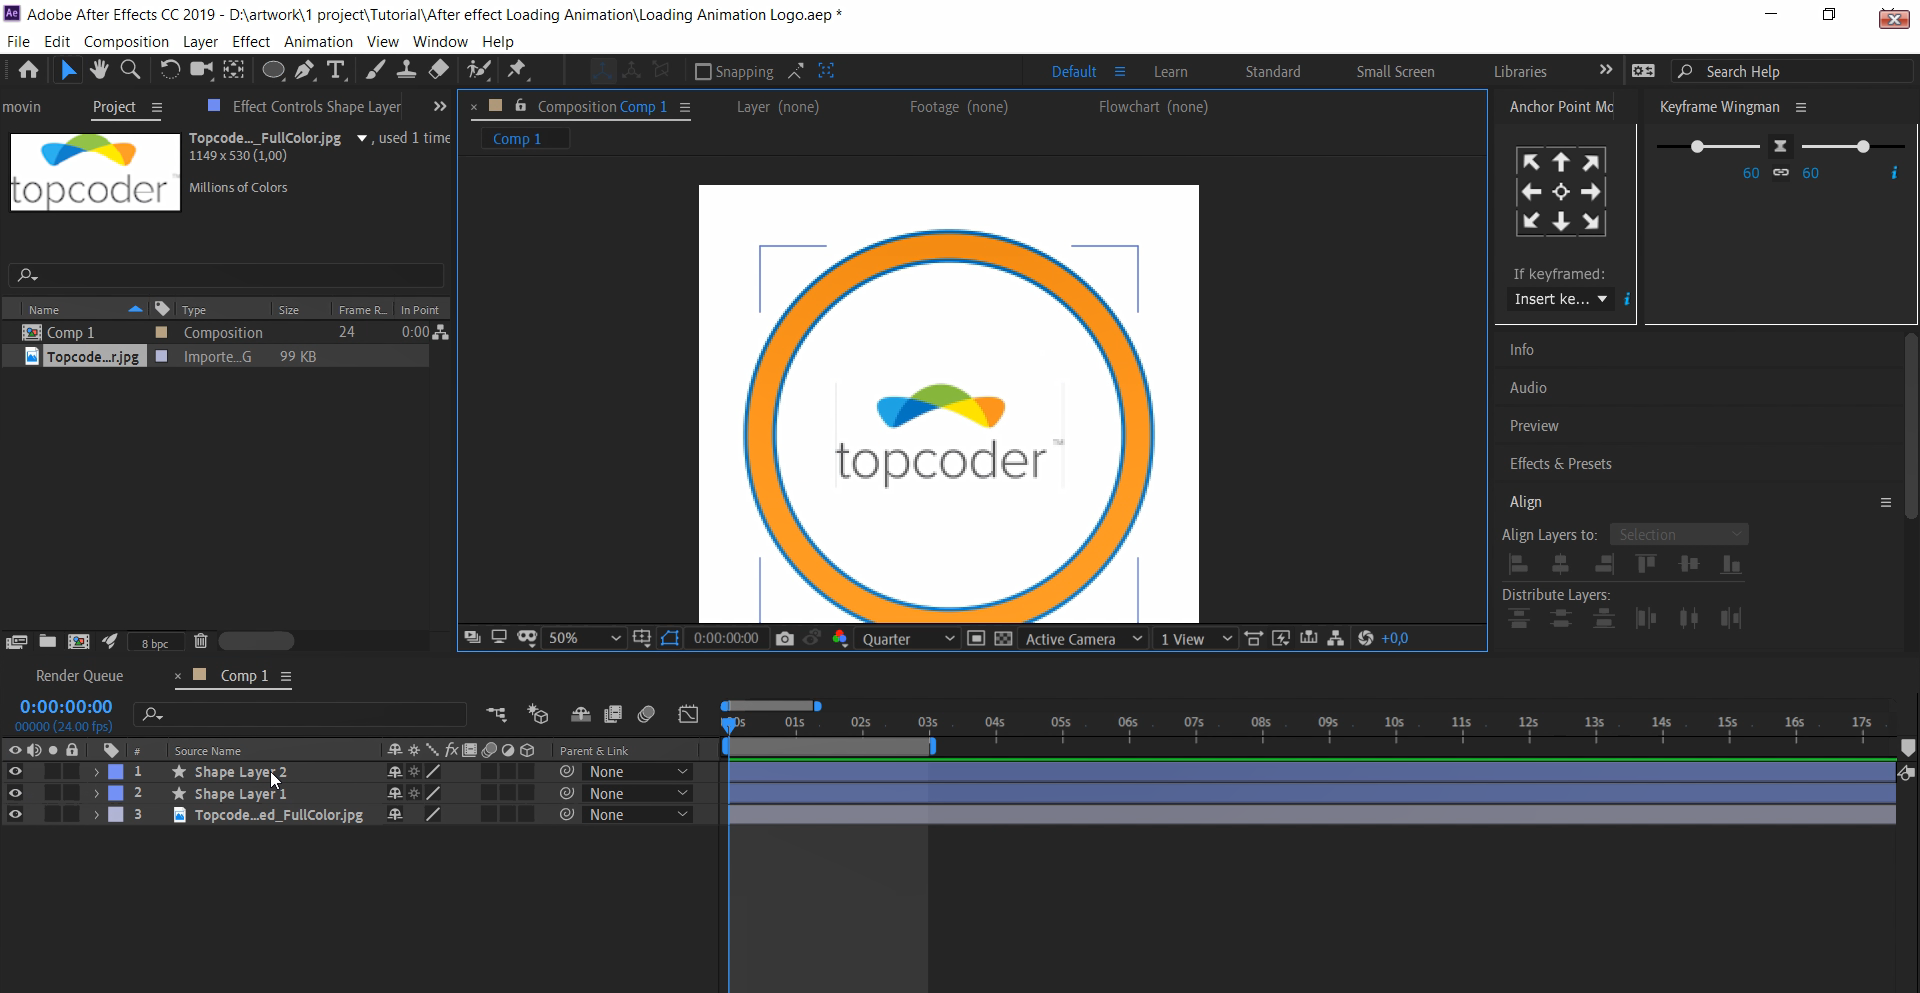Hide Shape Layer 2 with eye toggle
Viewport: 1920px width, 993px height.
15,772
